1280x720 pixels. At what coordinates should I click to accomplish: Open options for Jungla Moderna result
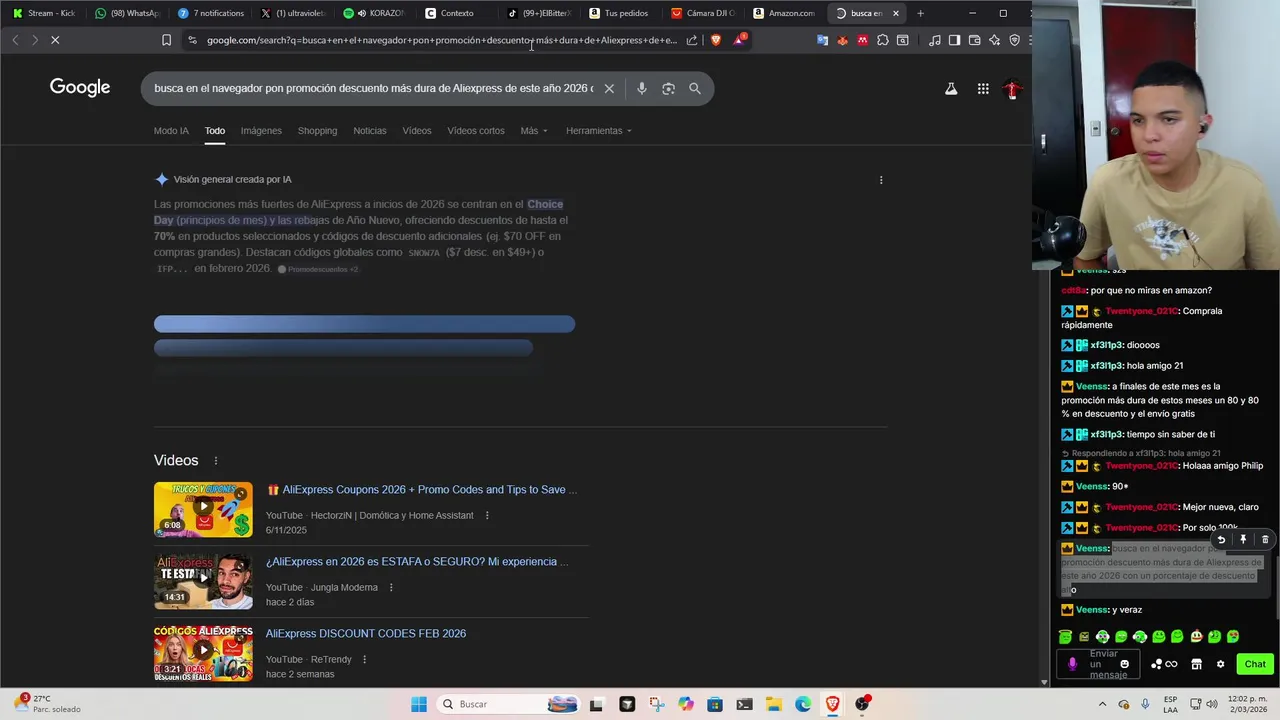(x=391, y=588)
